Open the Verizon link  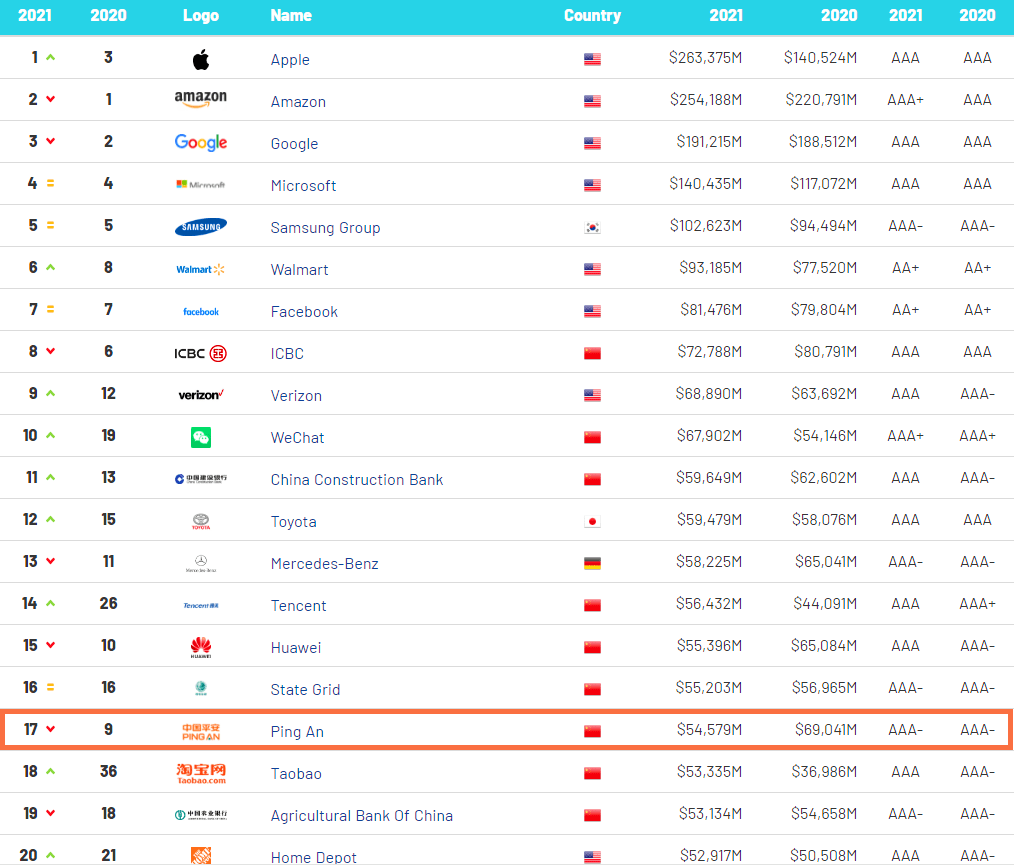[x=295, y=394]
